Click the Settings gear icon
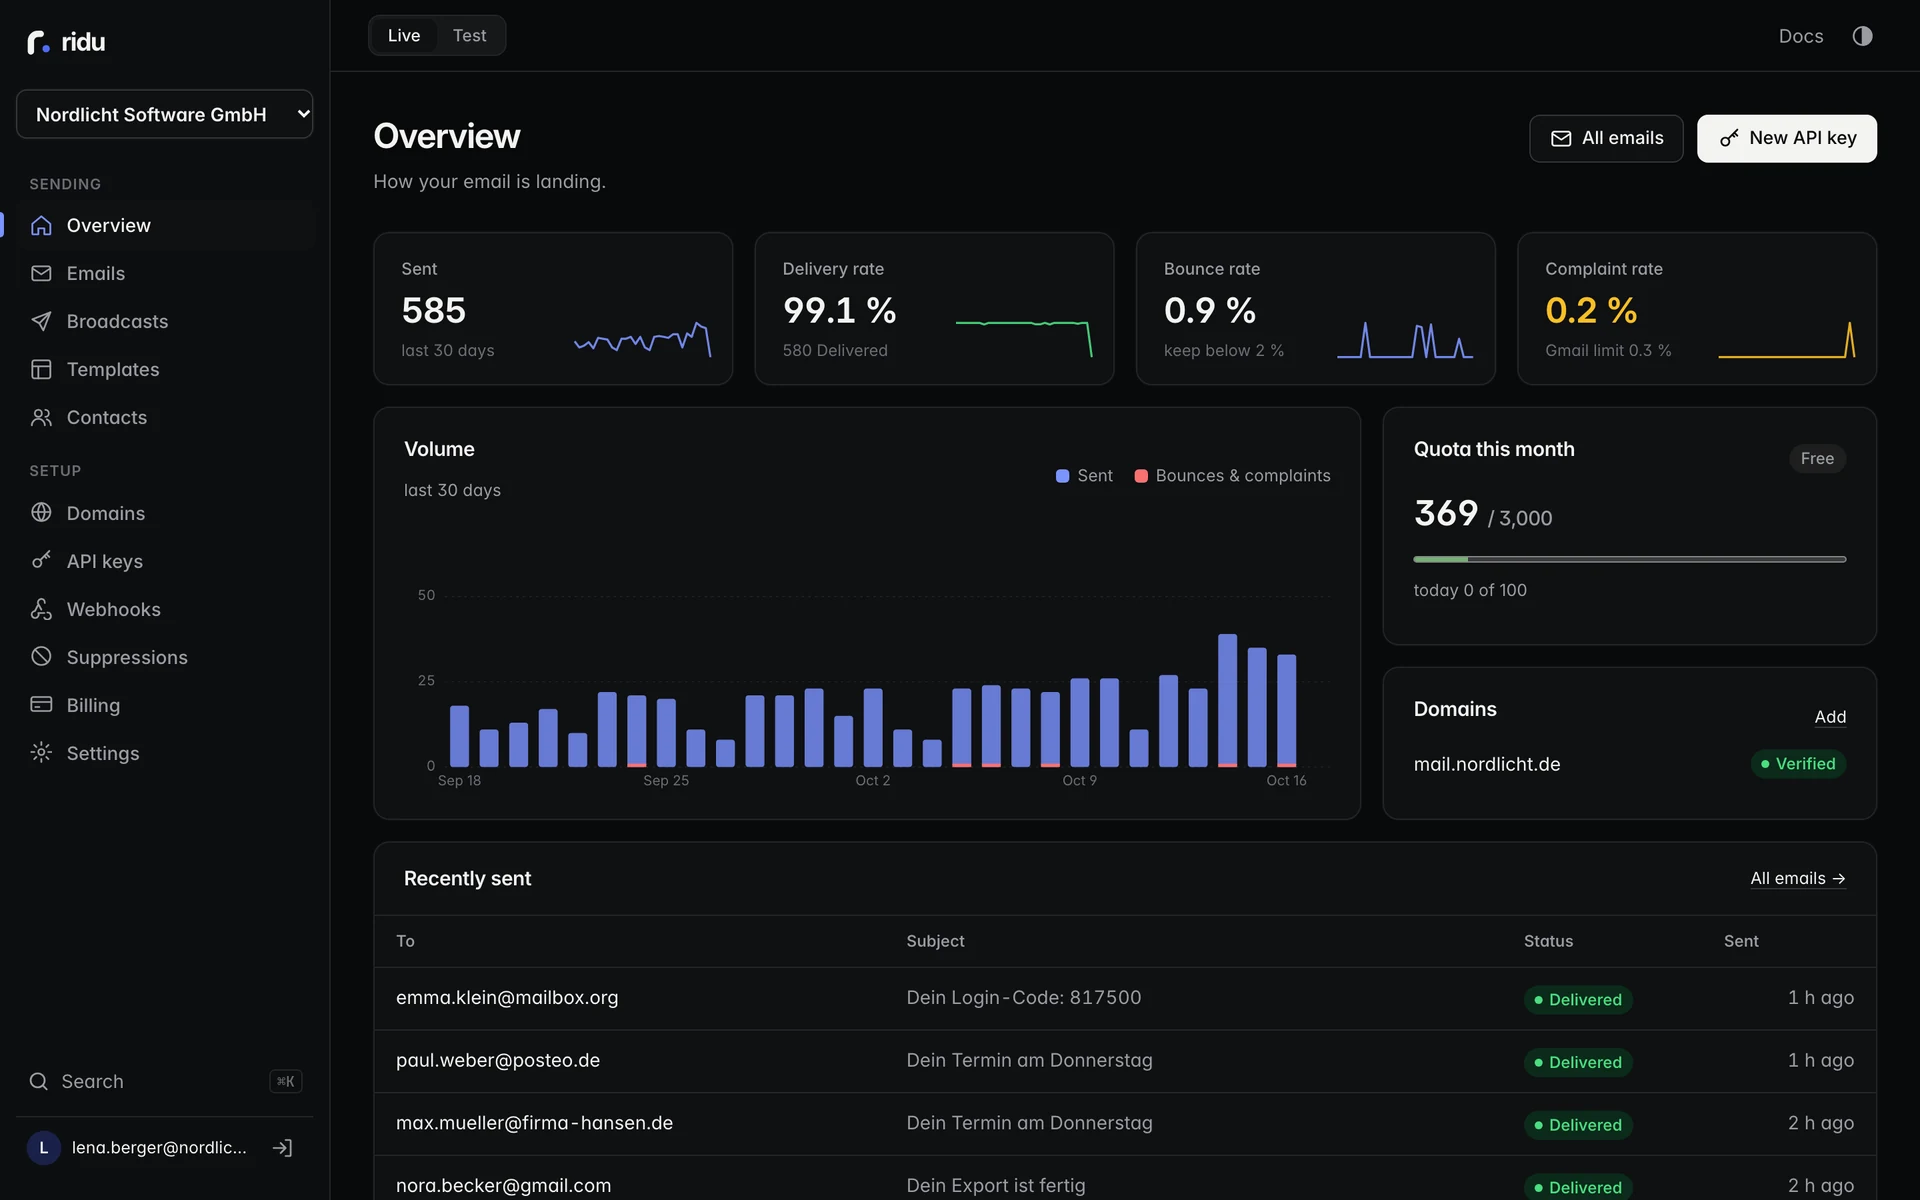The image size is (1920, 1200). 41,753
